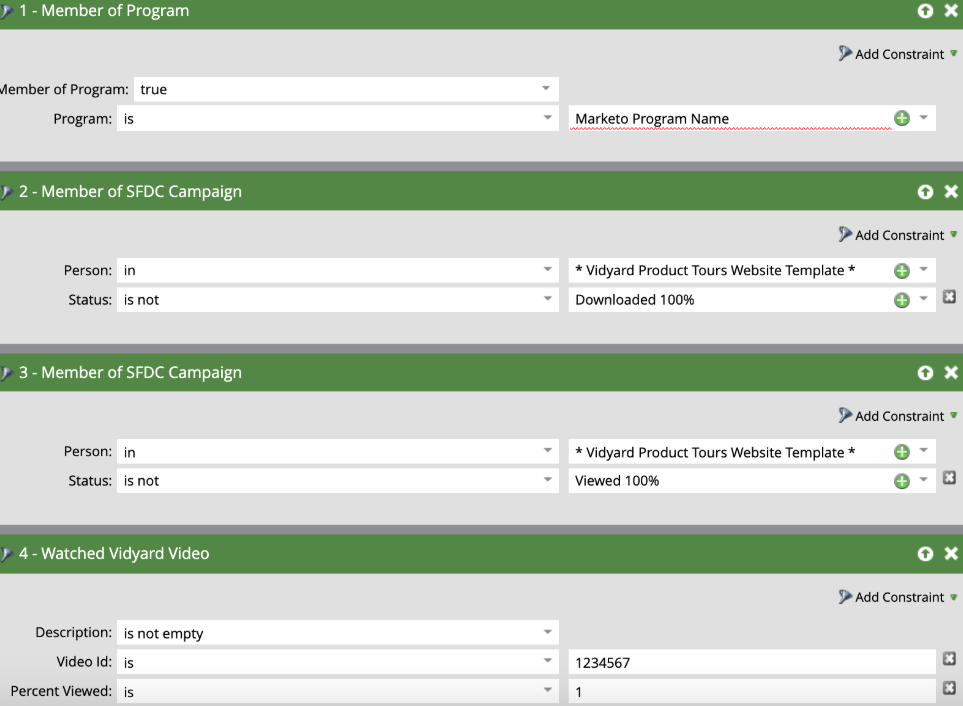Image resolution: width=963 pixels, height=706 pixels.
Task: Open filter 3 Person 'in' operator dropdown
Action: pos(547,451)
